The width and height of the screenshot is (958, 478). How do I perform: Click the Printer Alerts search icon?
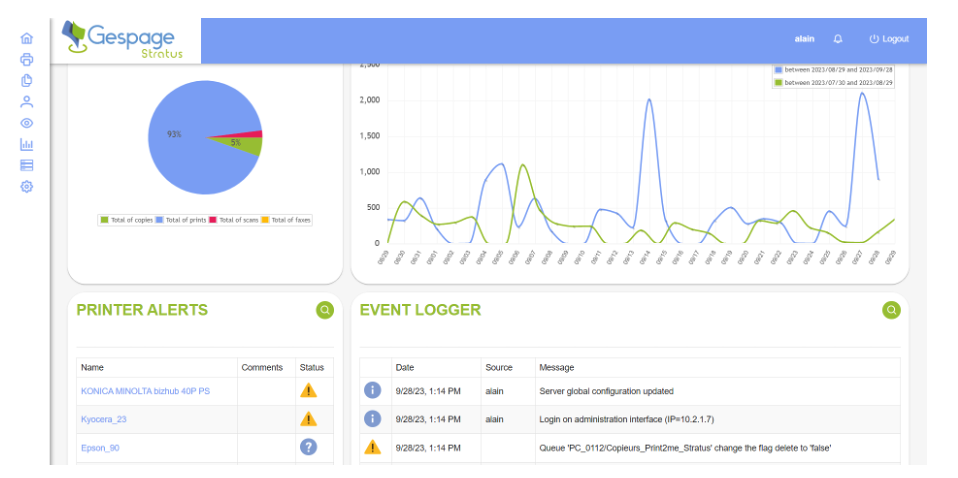tap(325, 310)
